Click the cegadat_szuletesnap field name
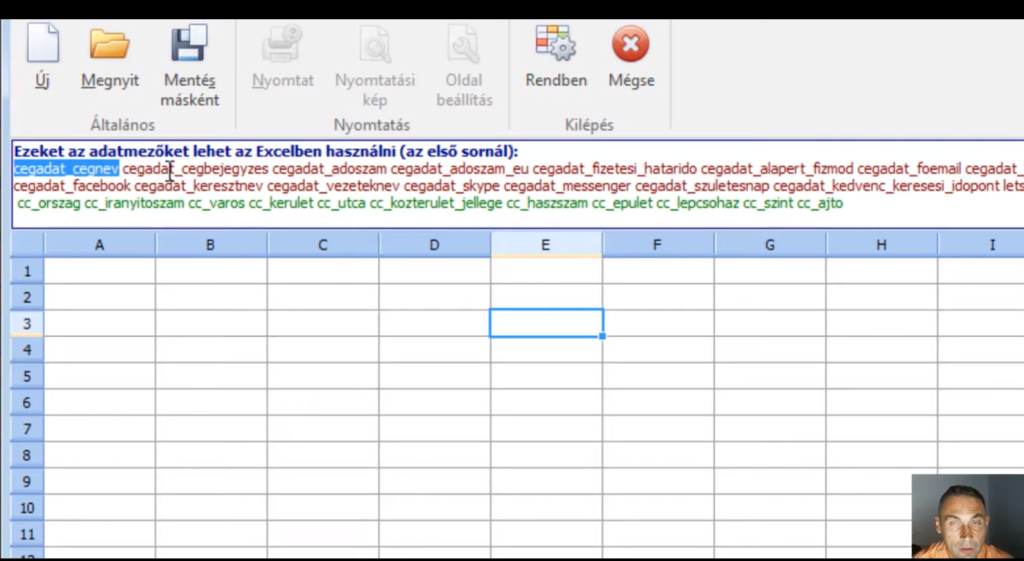The width and height of the screenshot is (1024, 561). tap(702, 186)
